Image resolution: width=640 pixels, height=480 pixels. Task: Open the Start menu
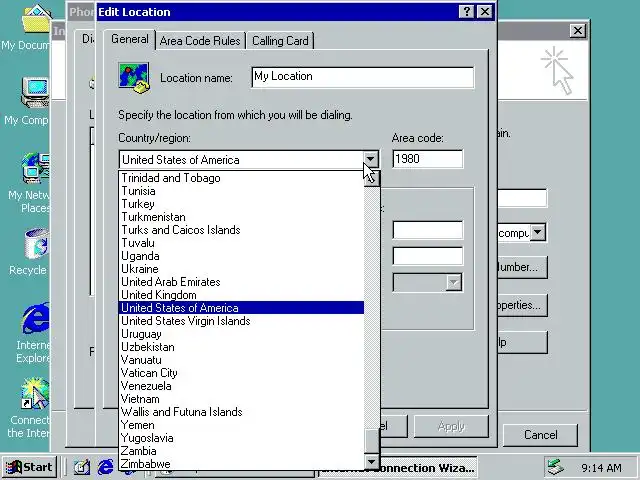pos(29,467)
